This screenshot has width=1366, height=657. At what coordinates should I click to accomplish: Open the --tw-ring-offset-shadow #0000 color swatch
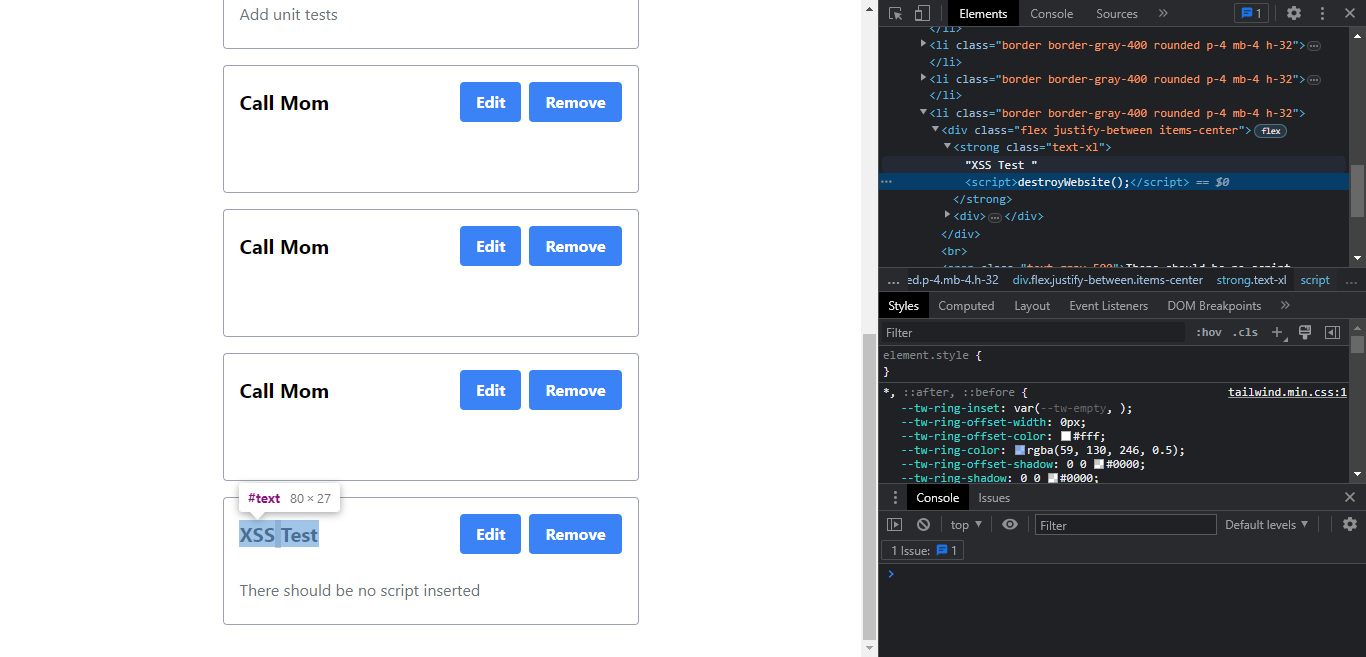1099,465
